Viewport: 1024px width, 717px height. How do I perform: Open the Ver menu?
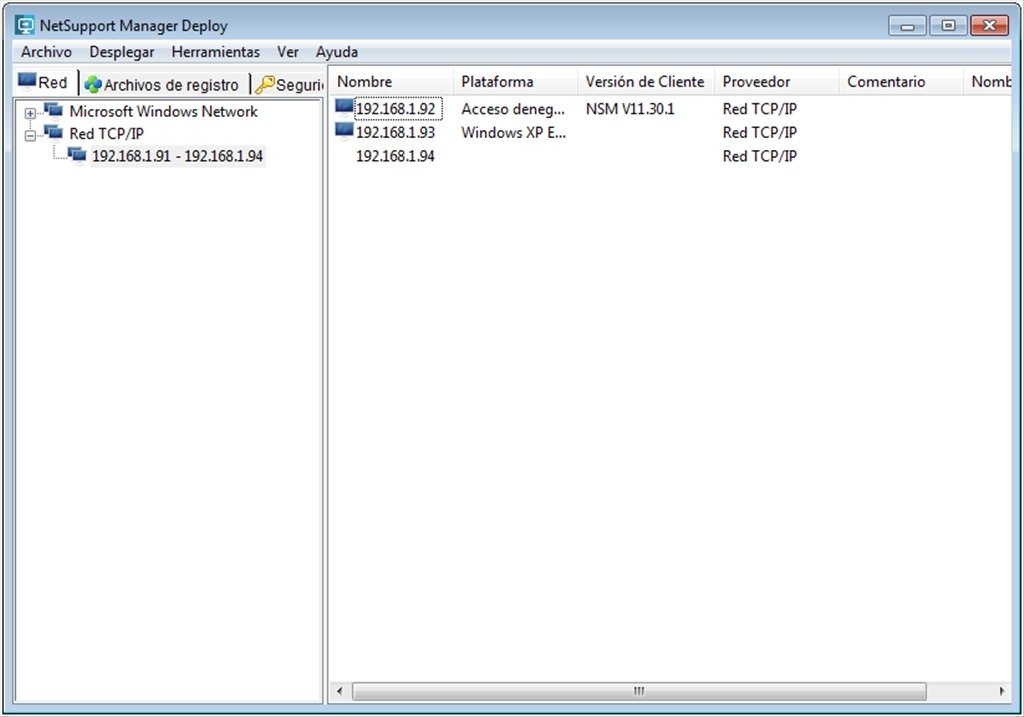coord(287,52)
